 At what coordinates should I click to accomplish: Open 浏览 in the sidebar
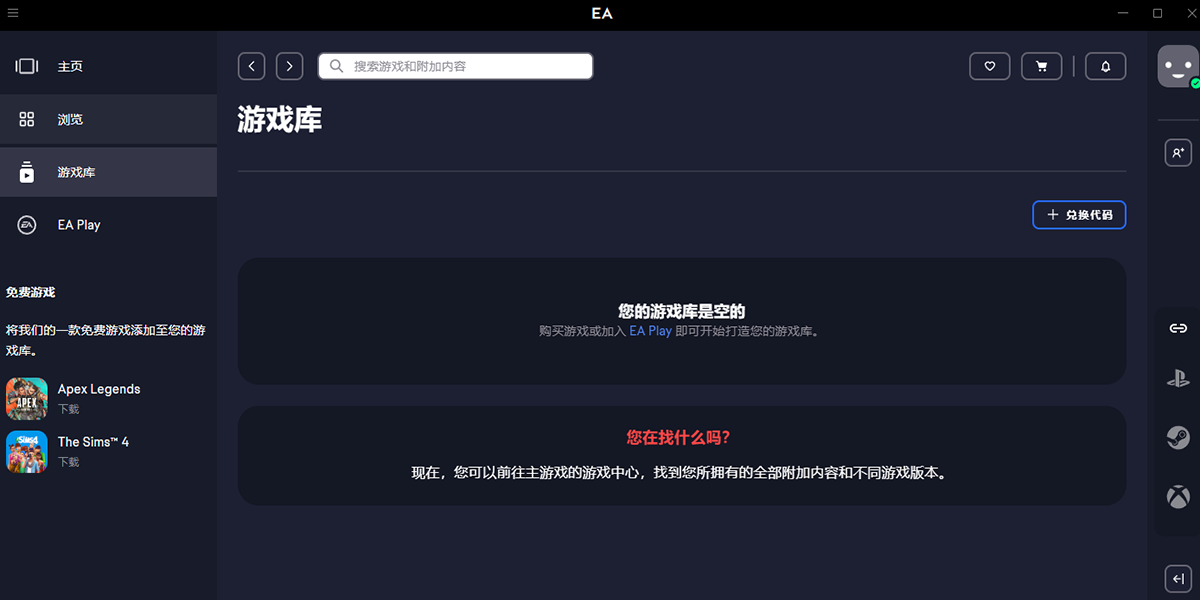coord(108,119)
